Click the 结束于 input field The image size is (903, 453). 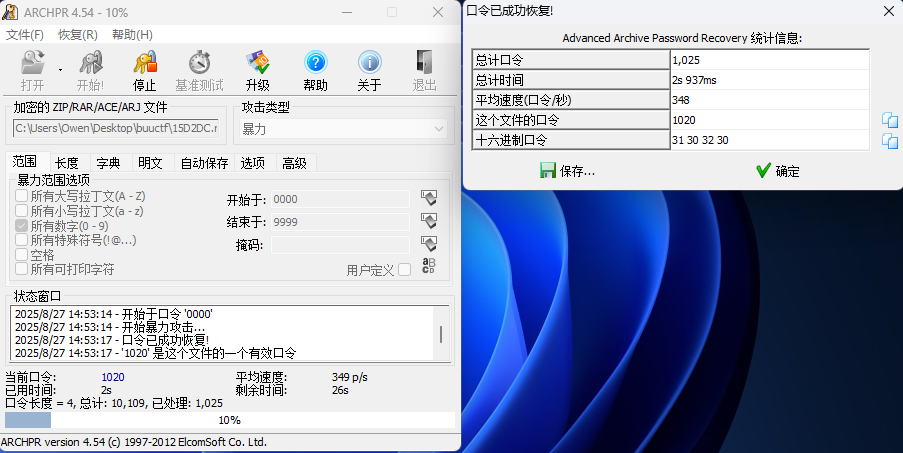tap(340, 222)
